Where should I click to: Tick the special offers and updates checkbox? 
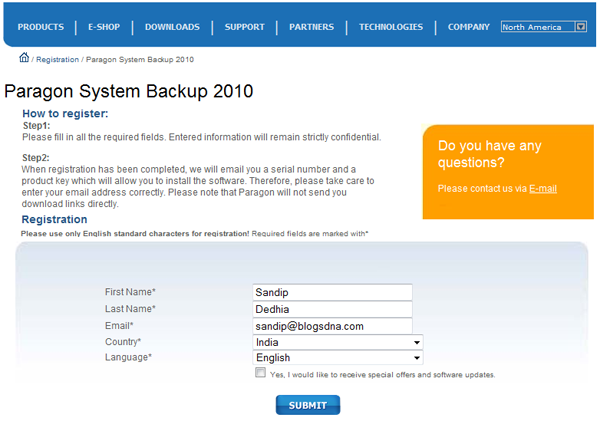tap(261, 372)
